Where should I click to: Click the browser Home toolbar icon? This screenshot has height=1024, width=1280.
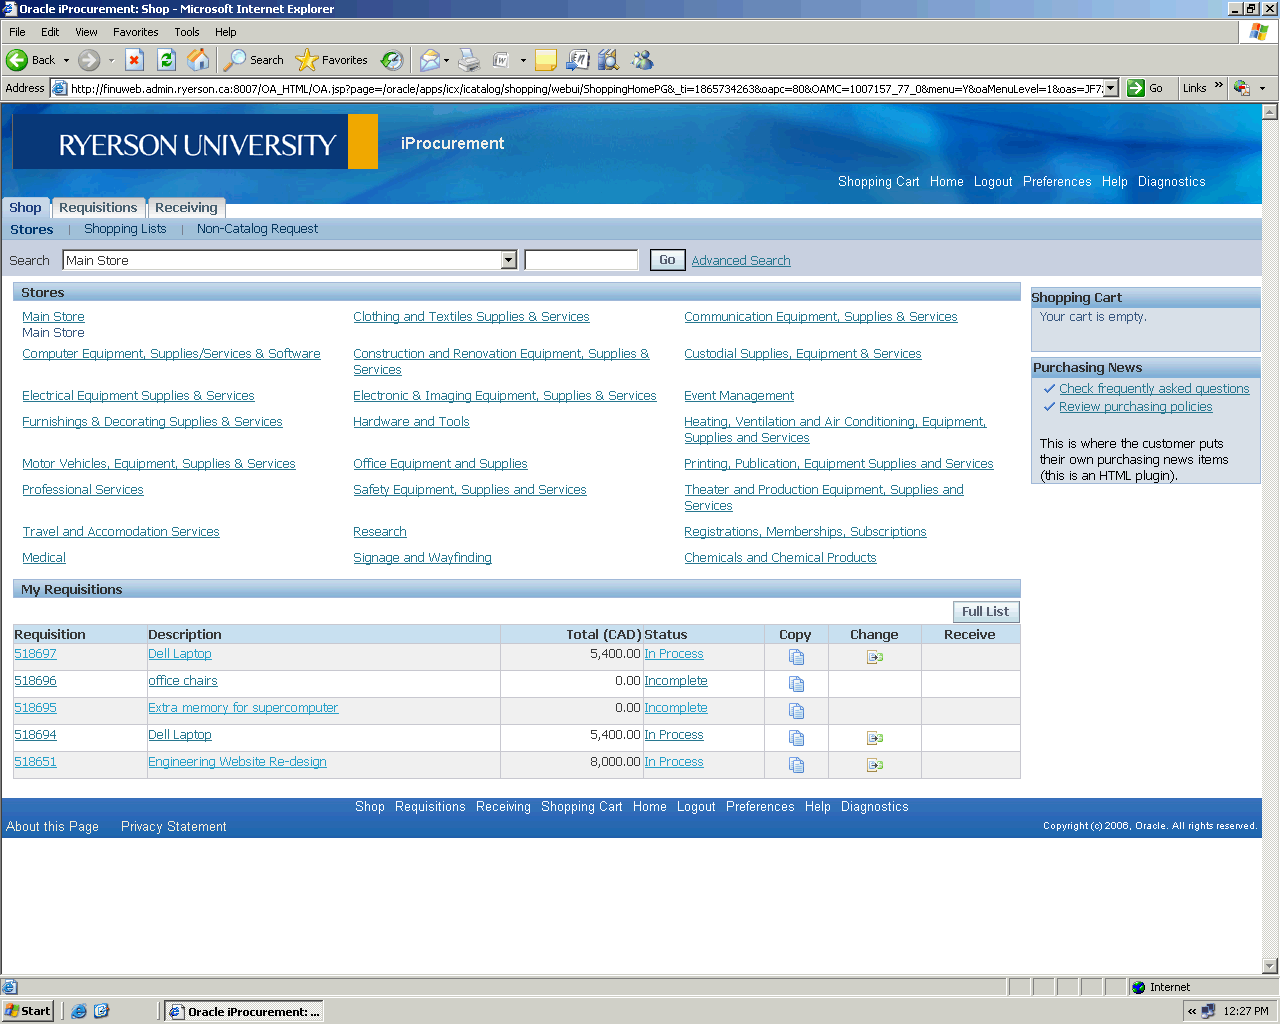pos(199,60)
